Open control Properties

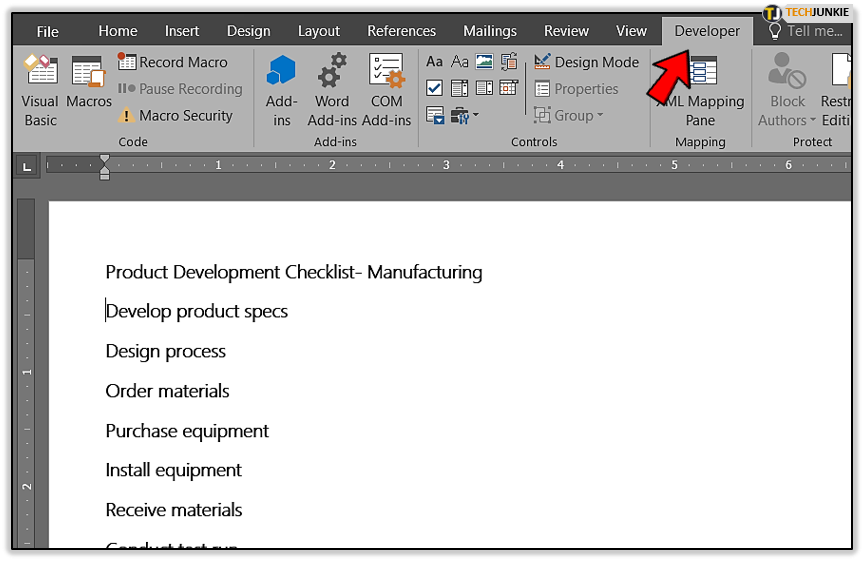(576, 89)
